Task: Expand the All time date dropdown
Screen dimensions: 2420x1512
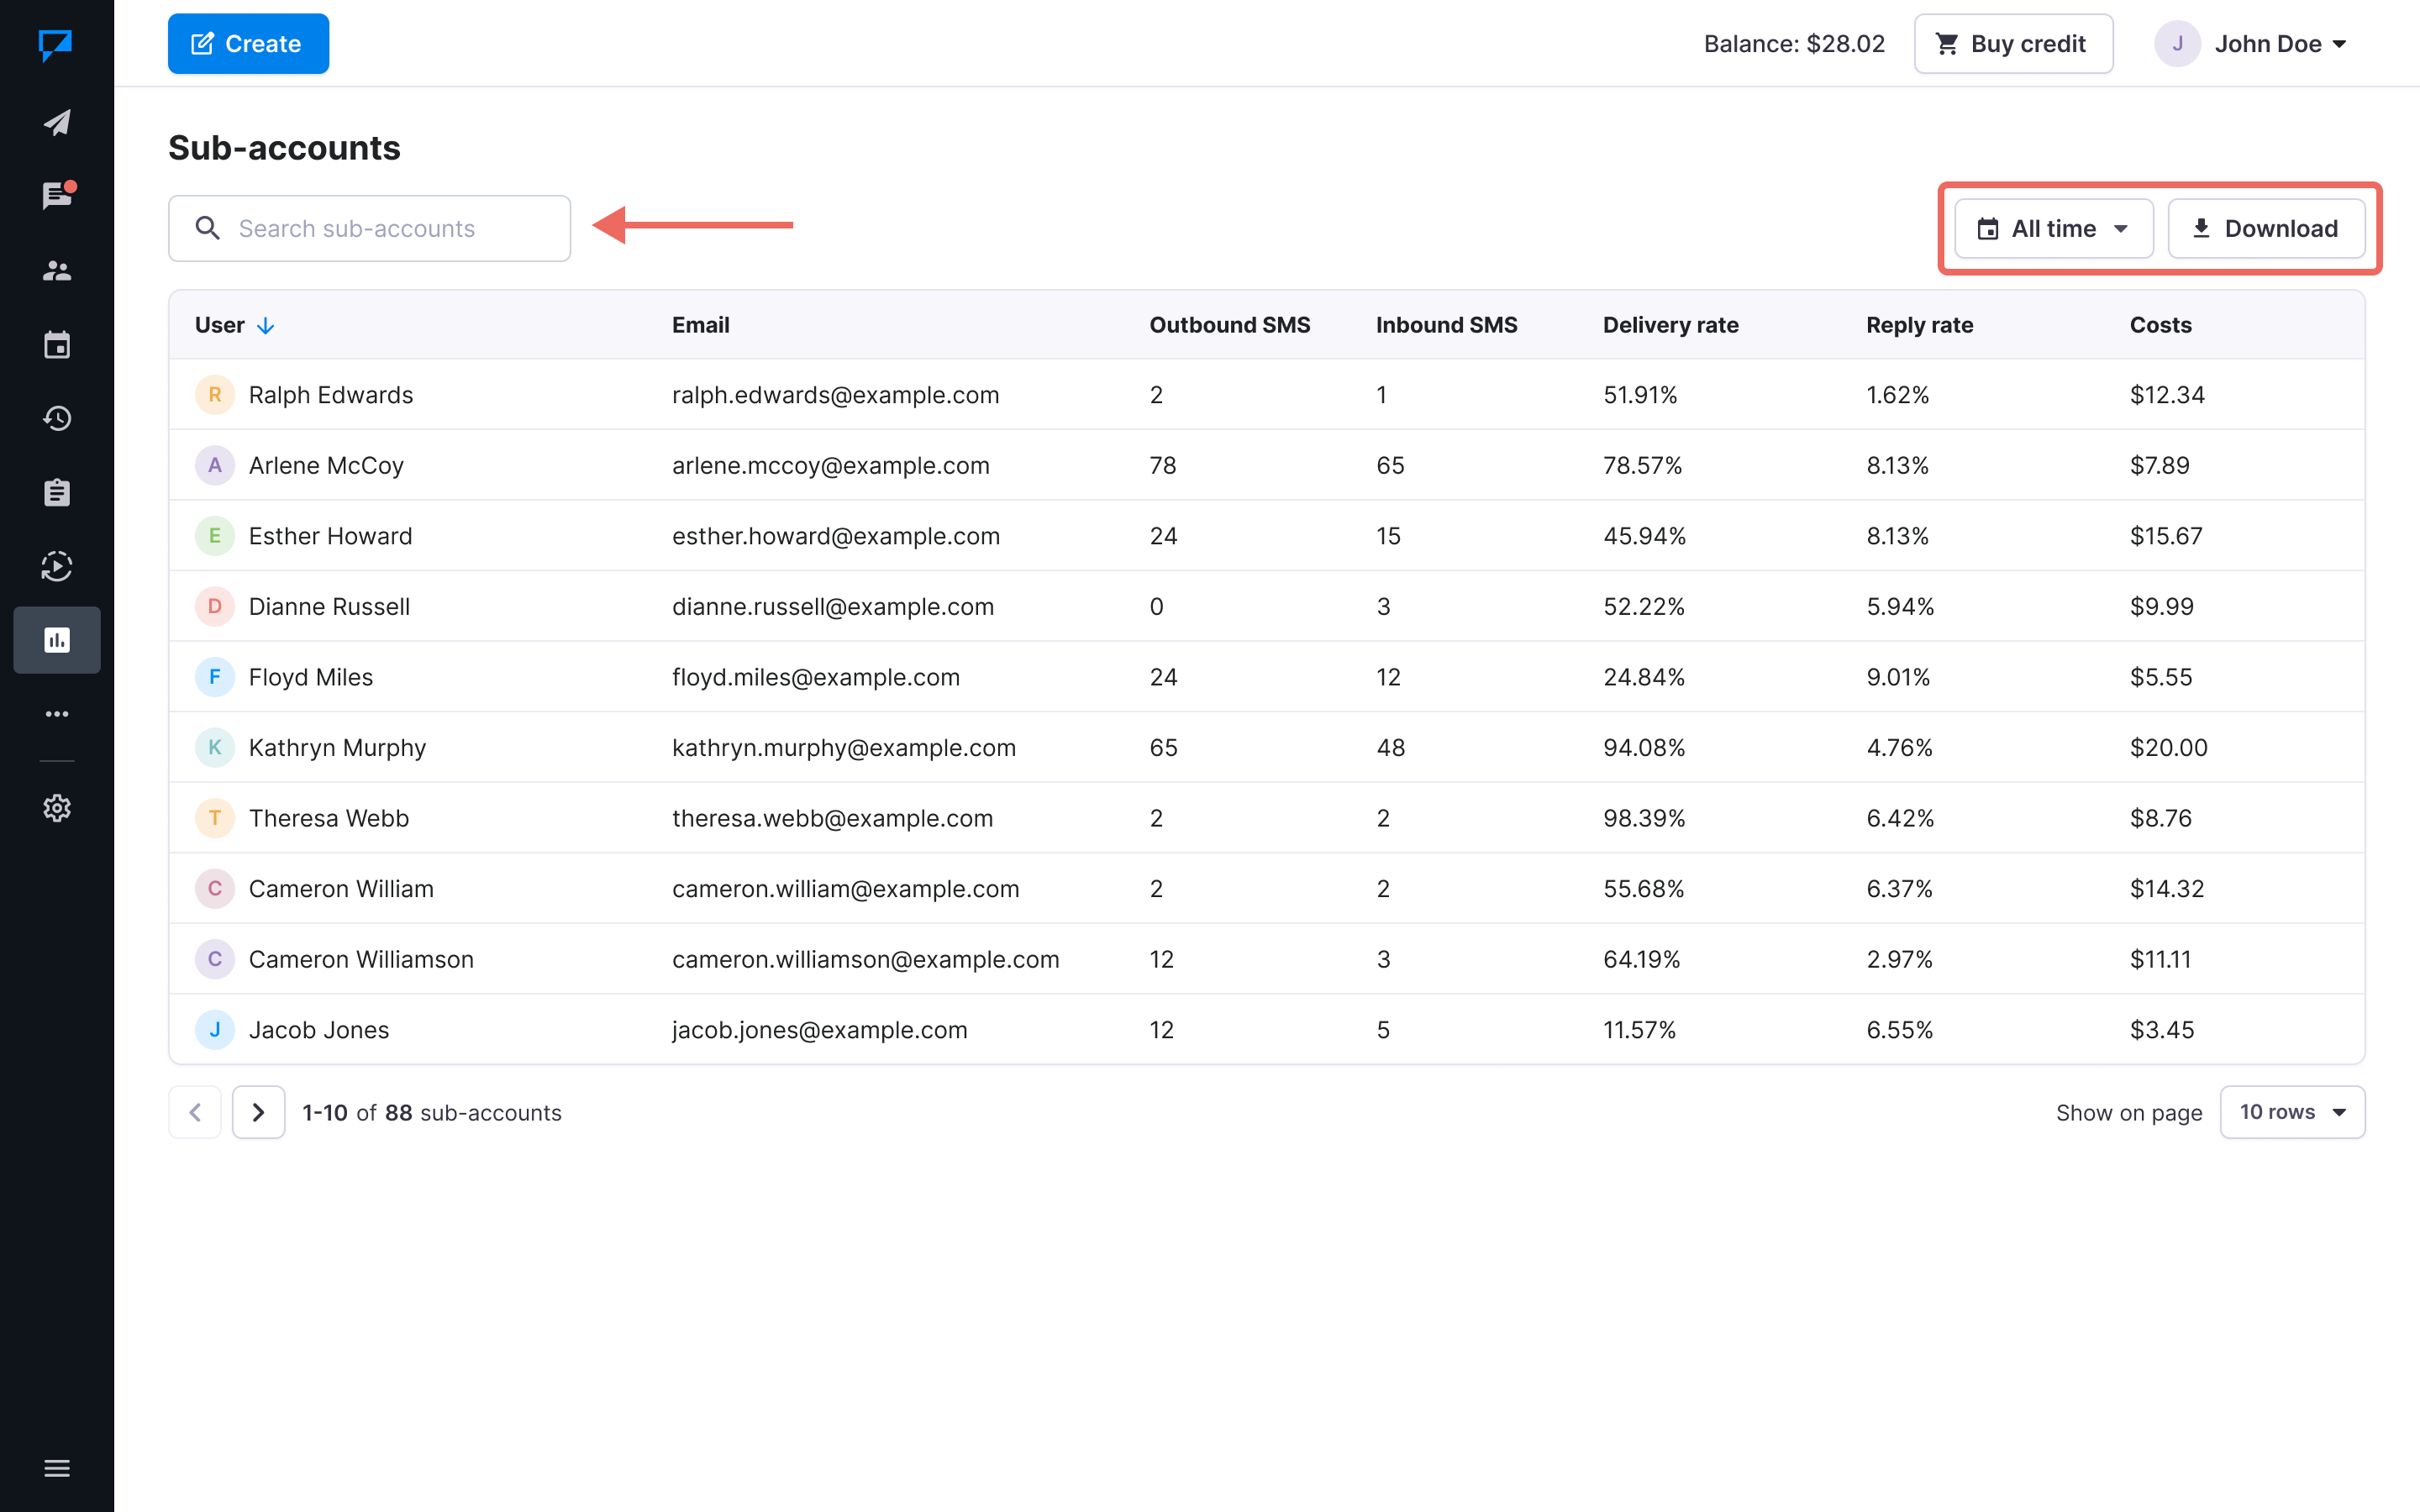Action: pos(2053,229)
